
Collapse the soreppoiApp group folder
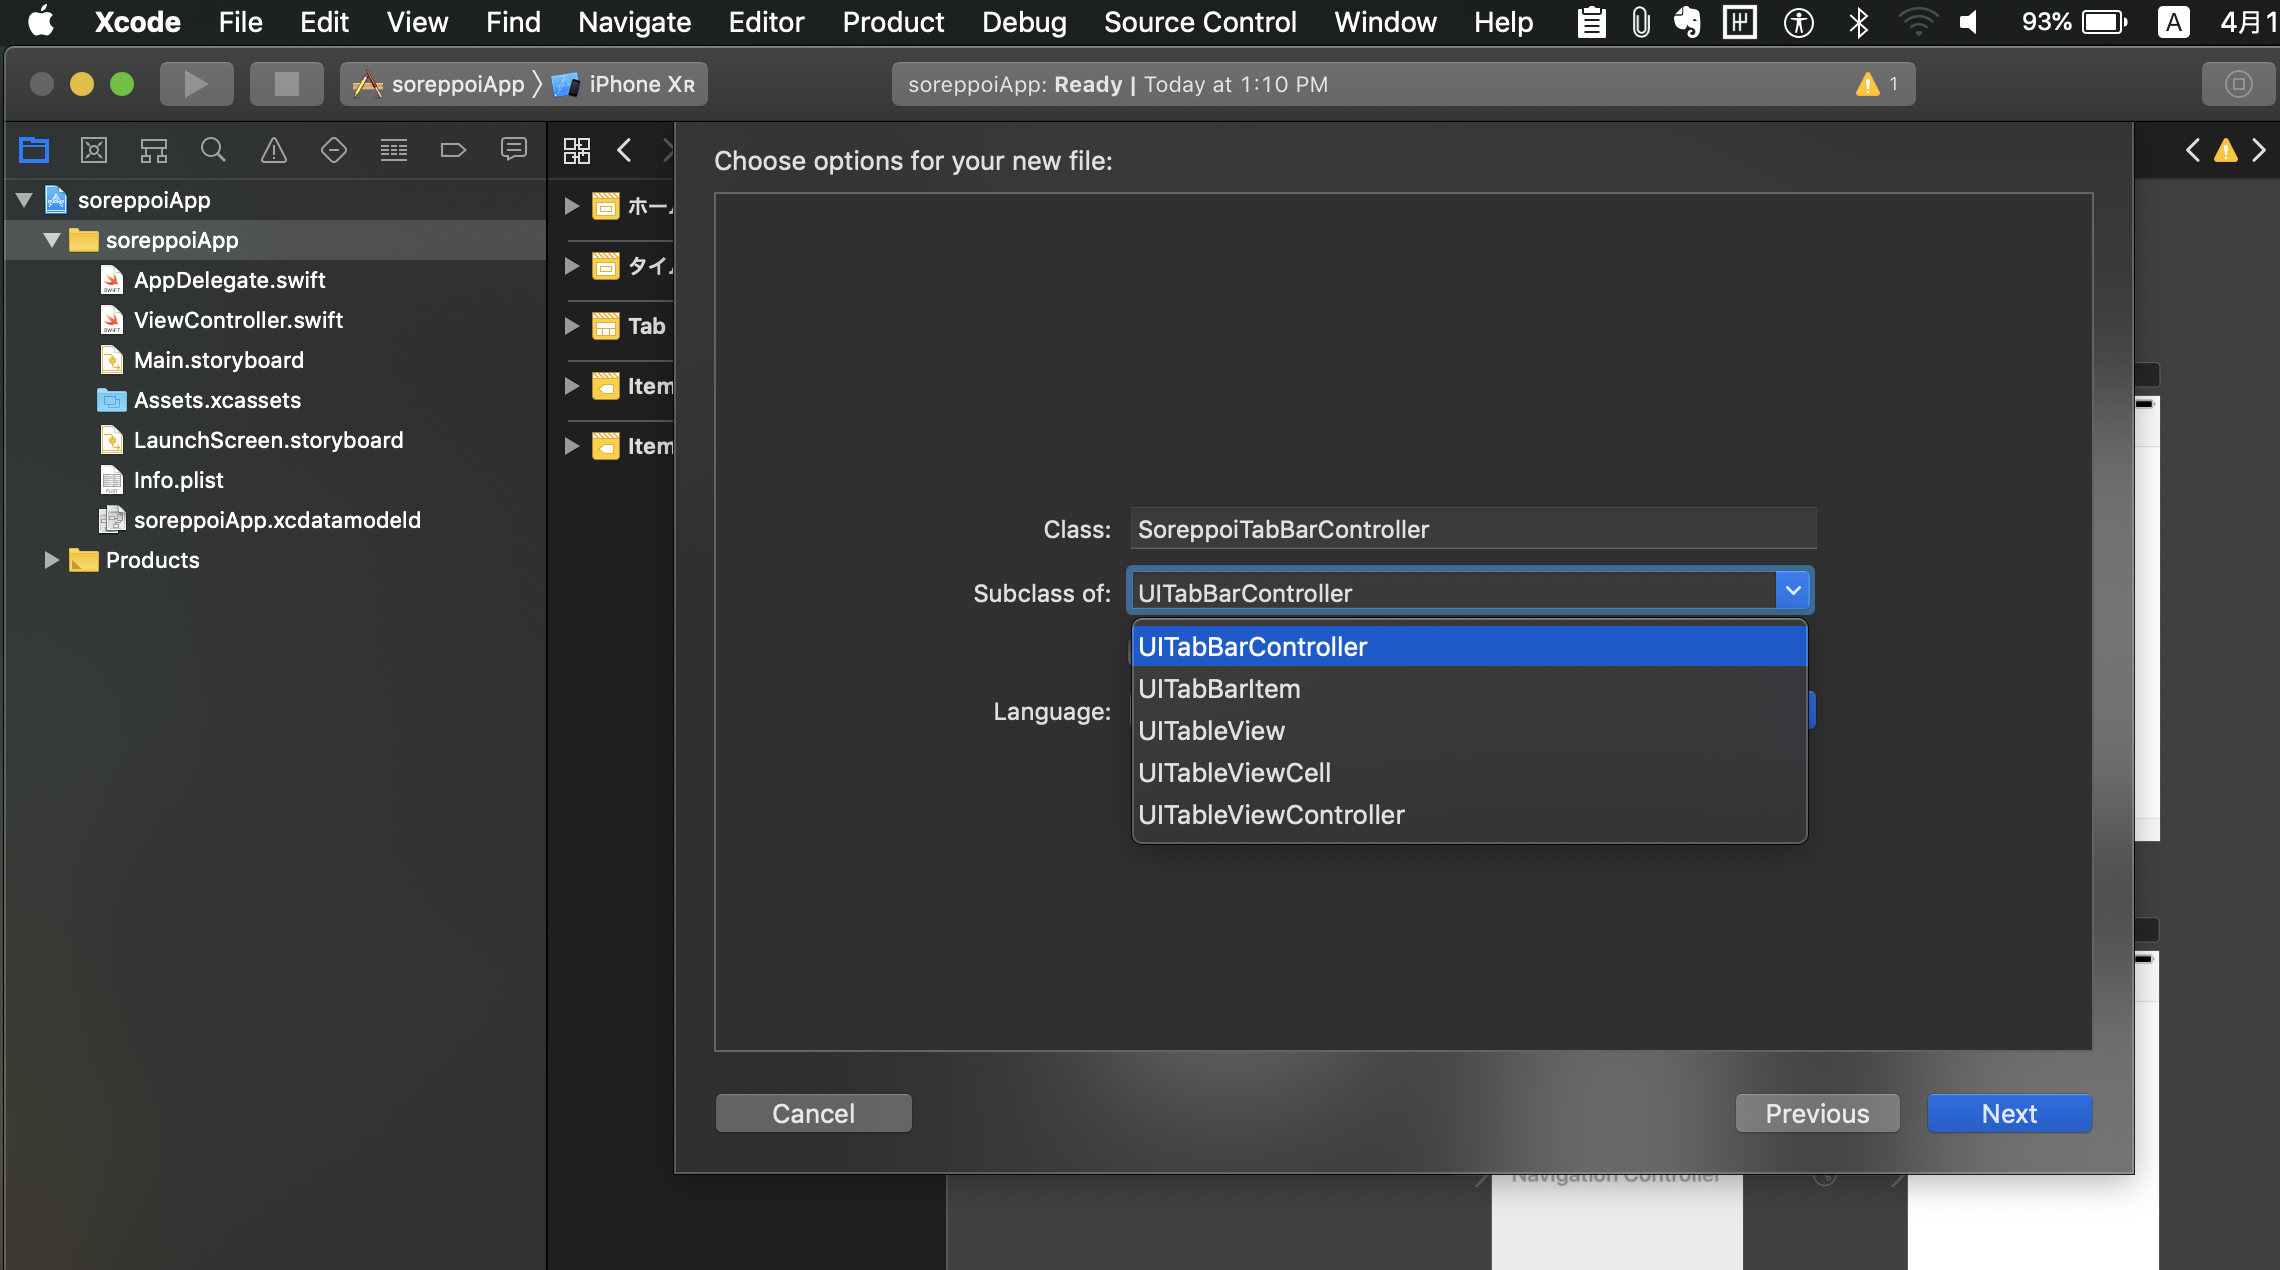point(52,240)
